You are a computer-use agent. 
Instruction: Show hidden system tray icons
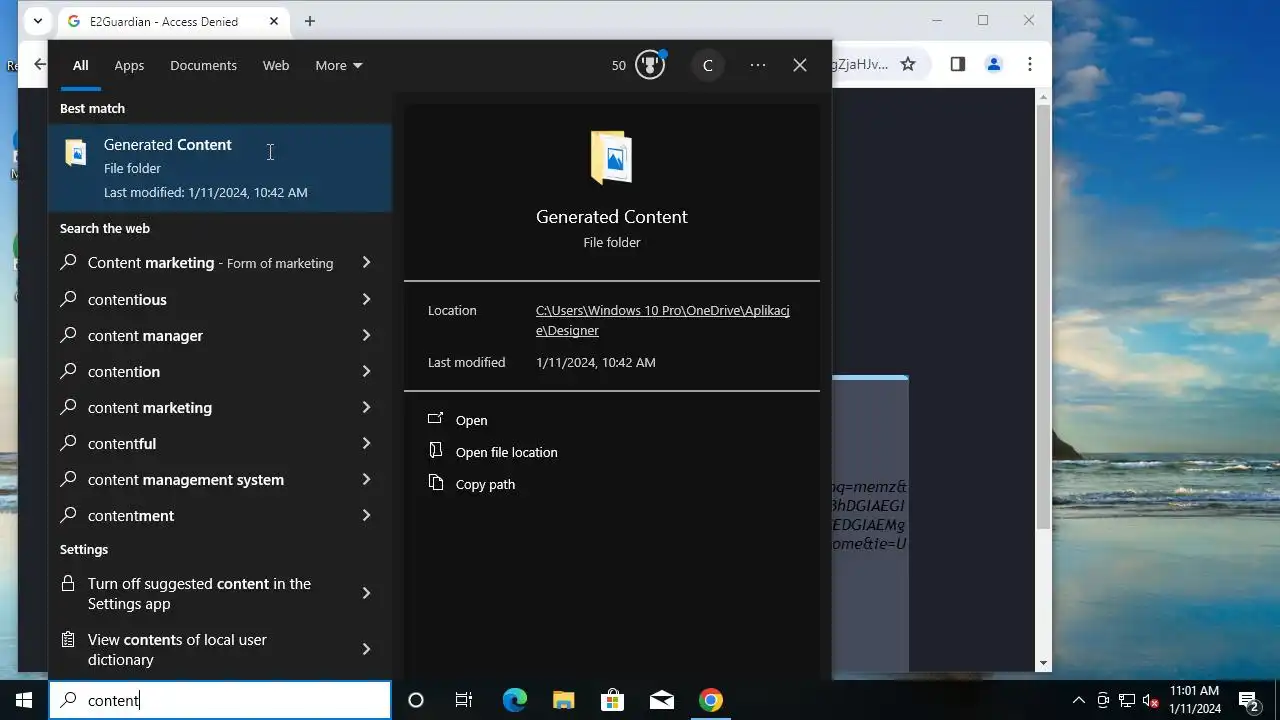[1079, 700]
